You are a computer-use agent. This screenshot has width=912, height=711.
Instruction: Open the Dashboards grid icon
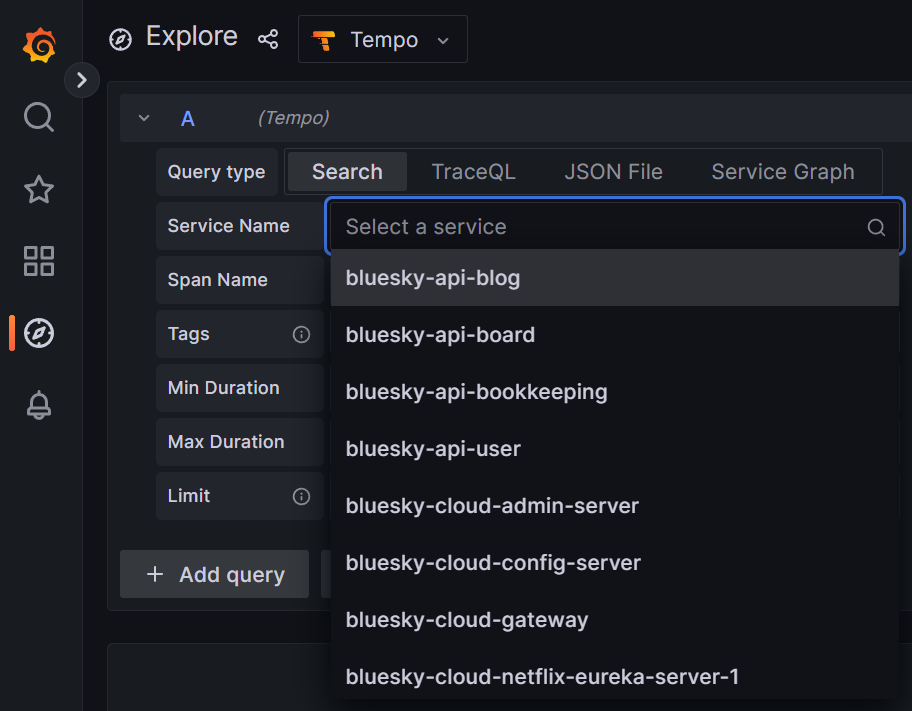point(39,261)
